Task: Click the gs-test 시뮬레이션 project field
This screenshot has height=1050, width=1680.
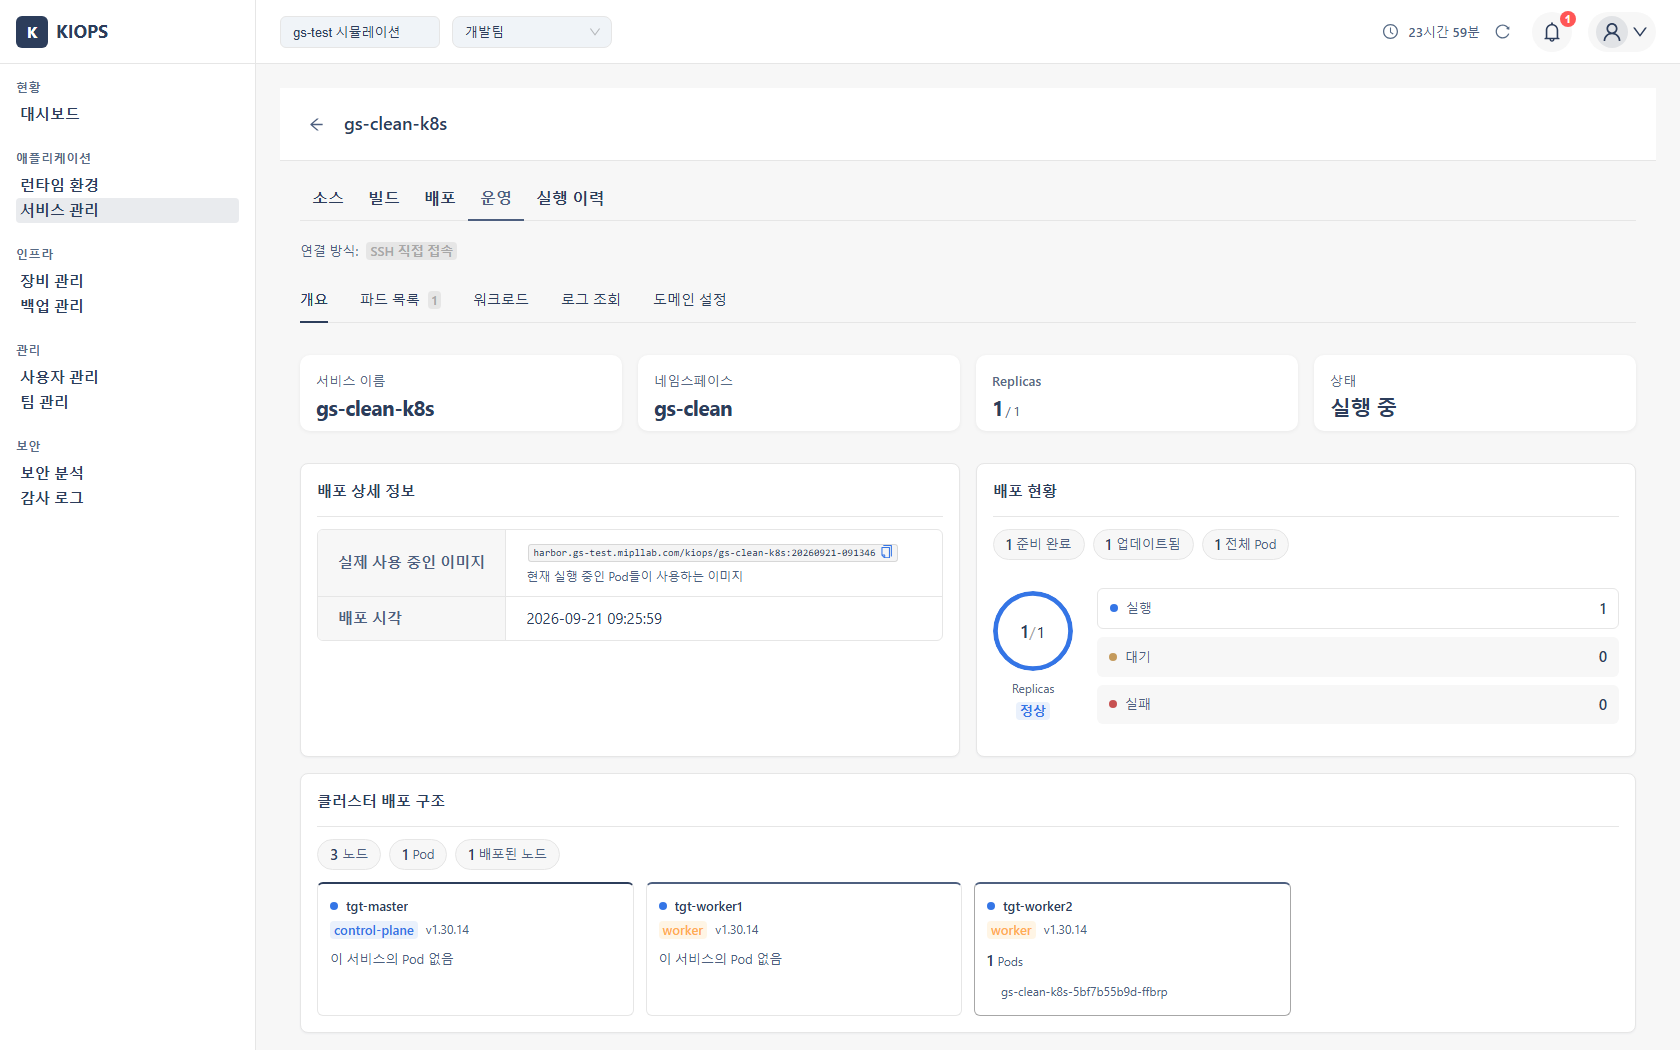Action: 360,32
